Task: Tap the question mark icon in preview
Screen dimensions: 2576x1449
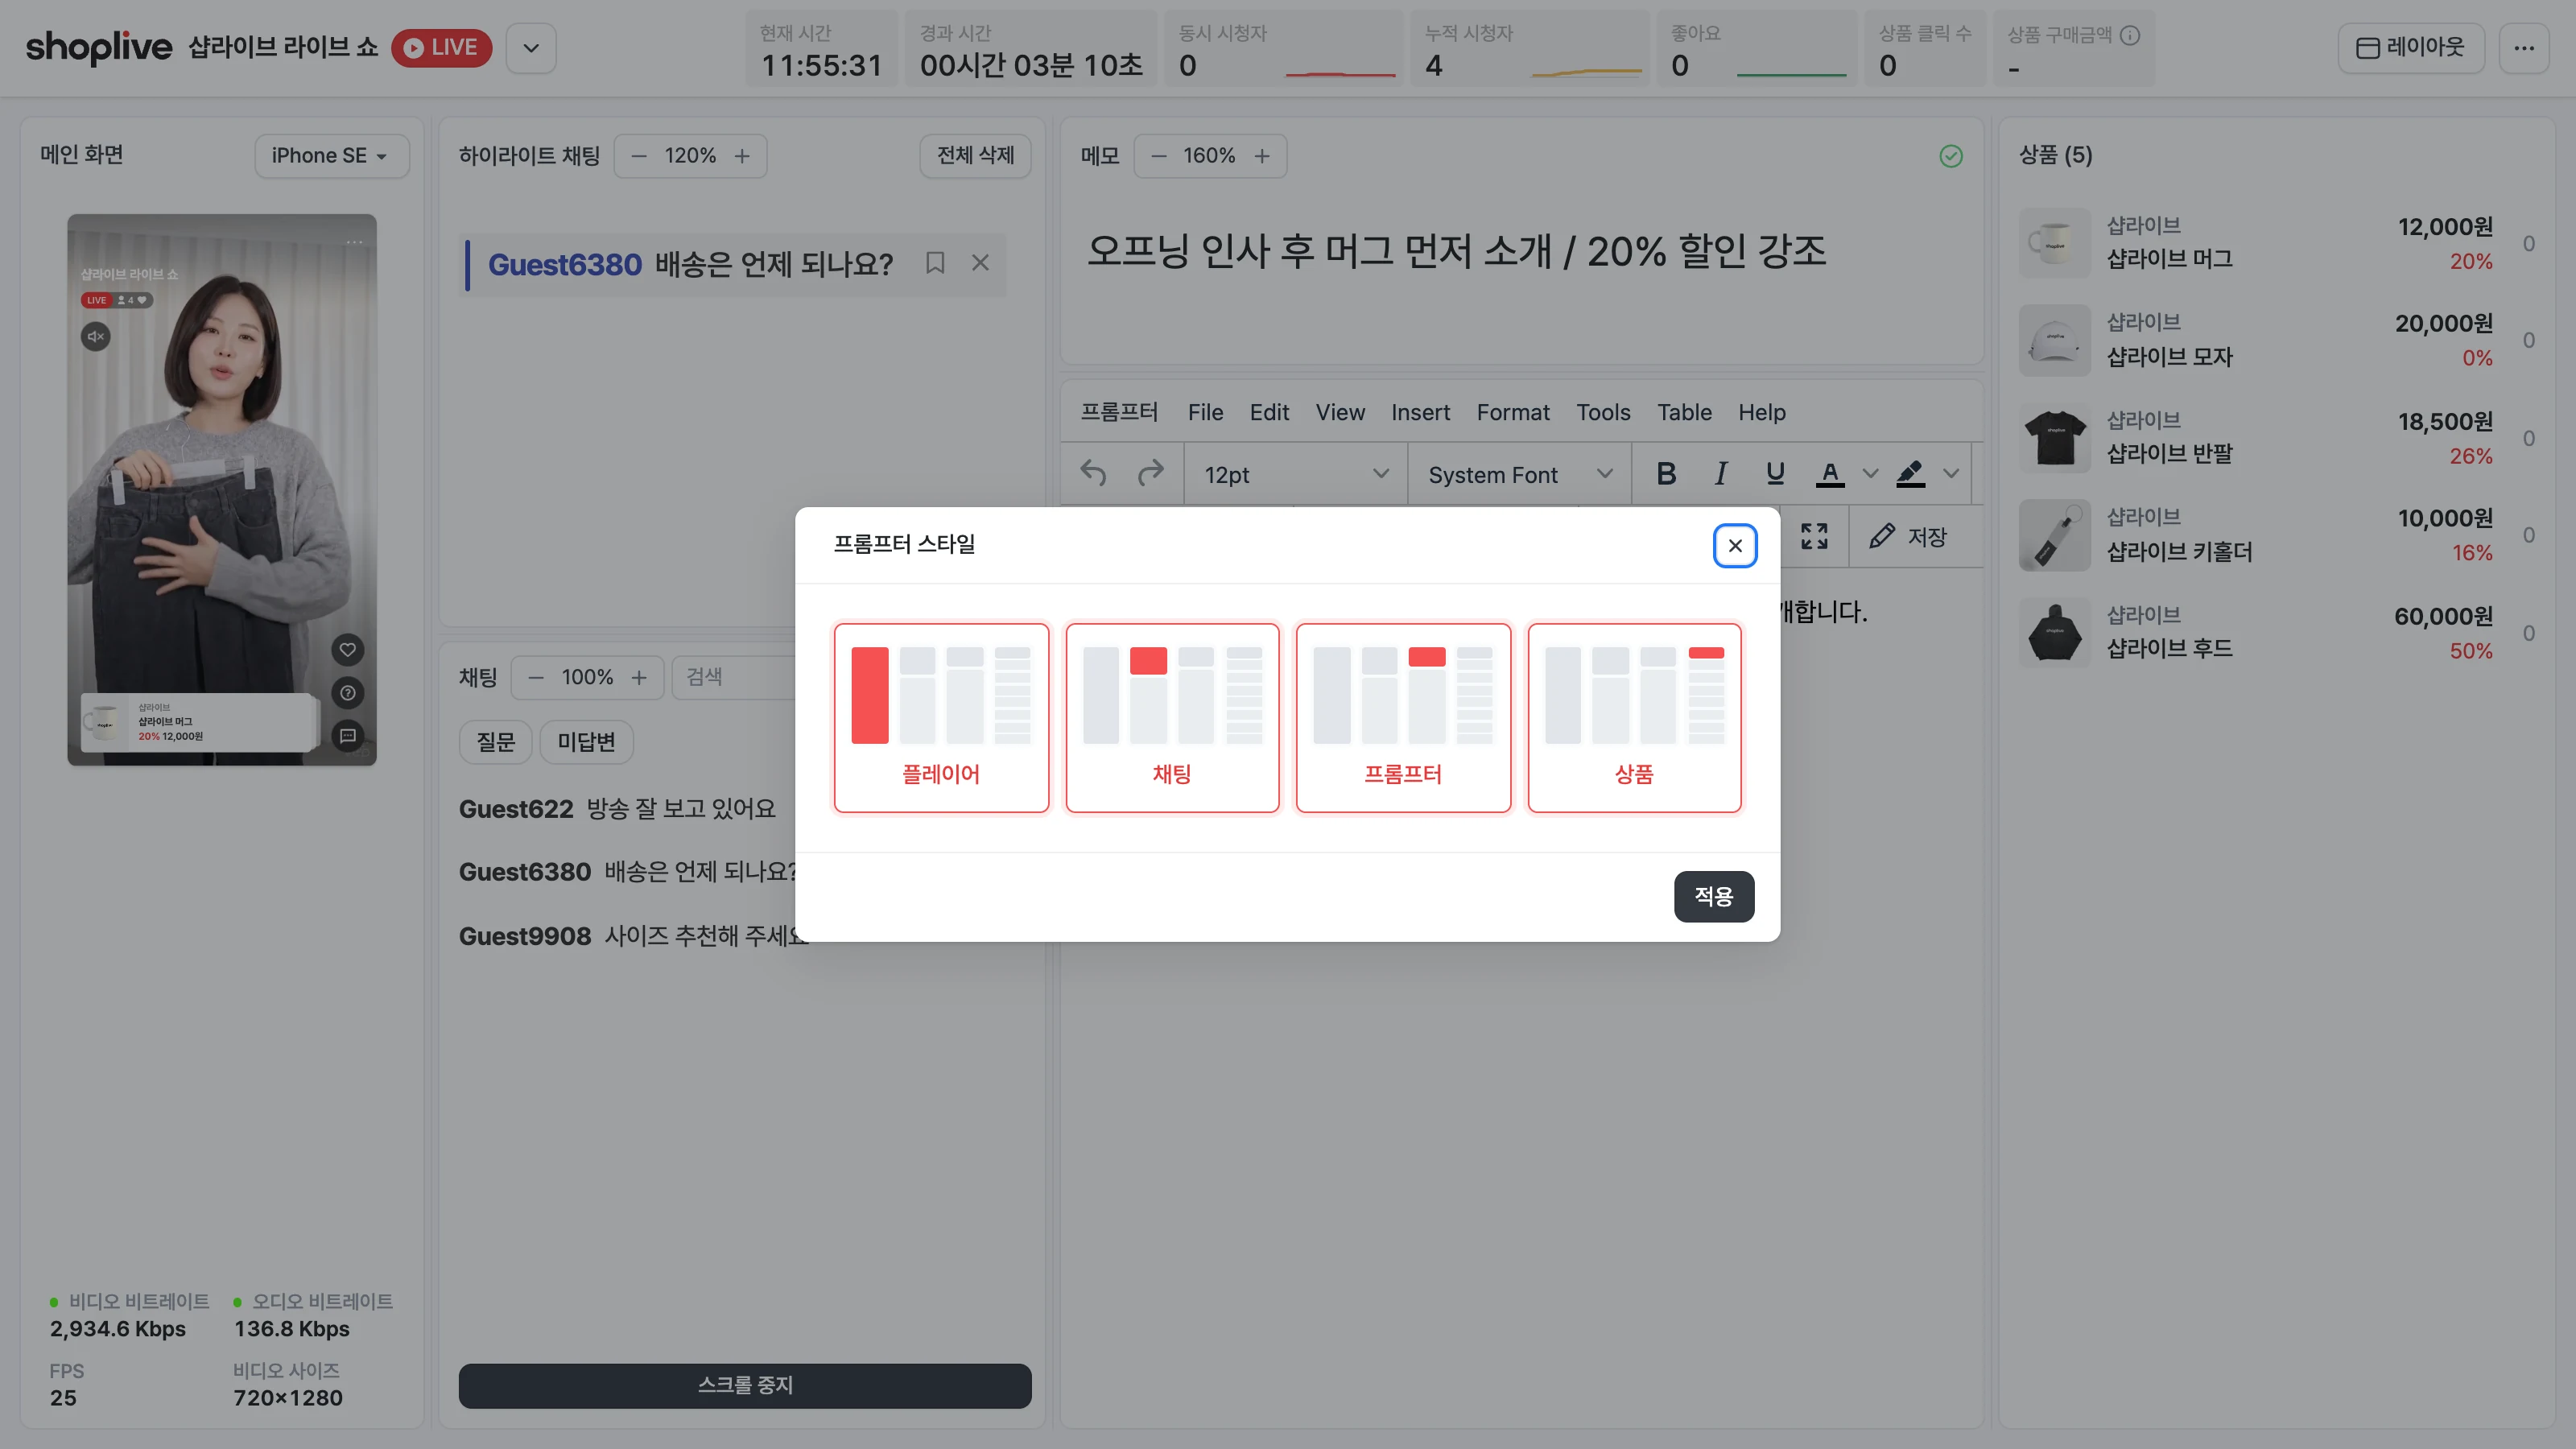Action: [x=348, y=693]
